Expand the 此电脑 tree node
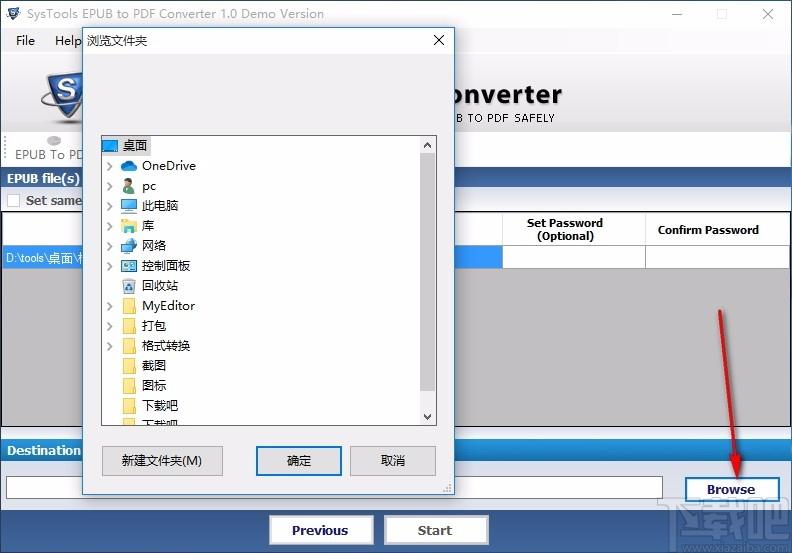The width and height of the screenshot is (792, 553). (110, 206)
